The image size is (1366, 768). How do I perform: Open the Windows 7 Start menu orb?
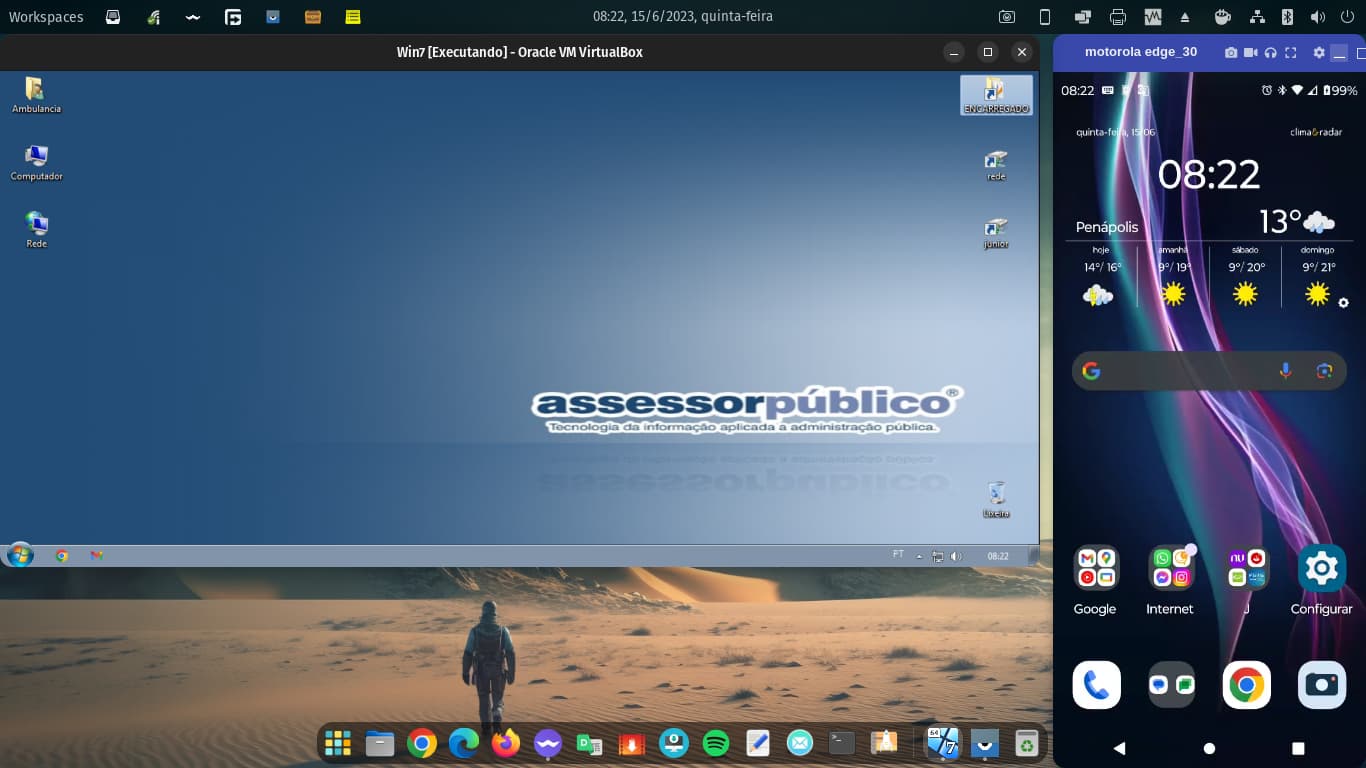[20, 555]
